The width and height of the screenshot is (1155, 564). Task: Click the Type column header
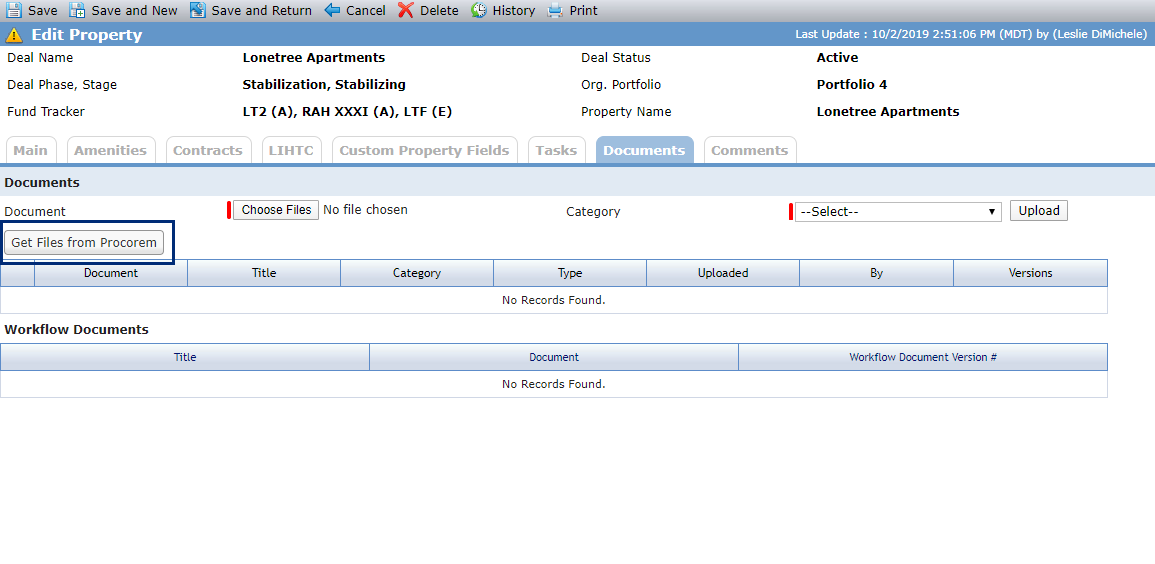(x=570, y=272)
